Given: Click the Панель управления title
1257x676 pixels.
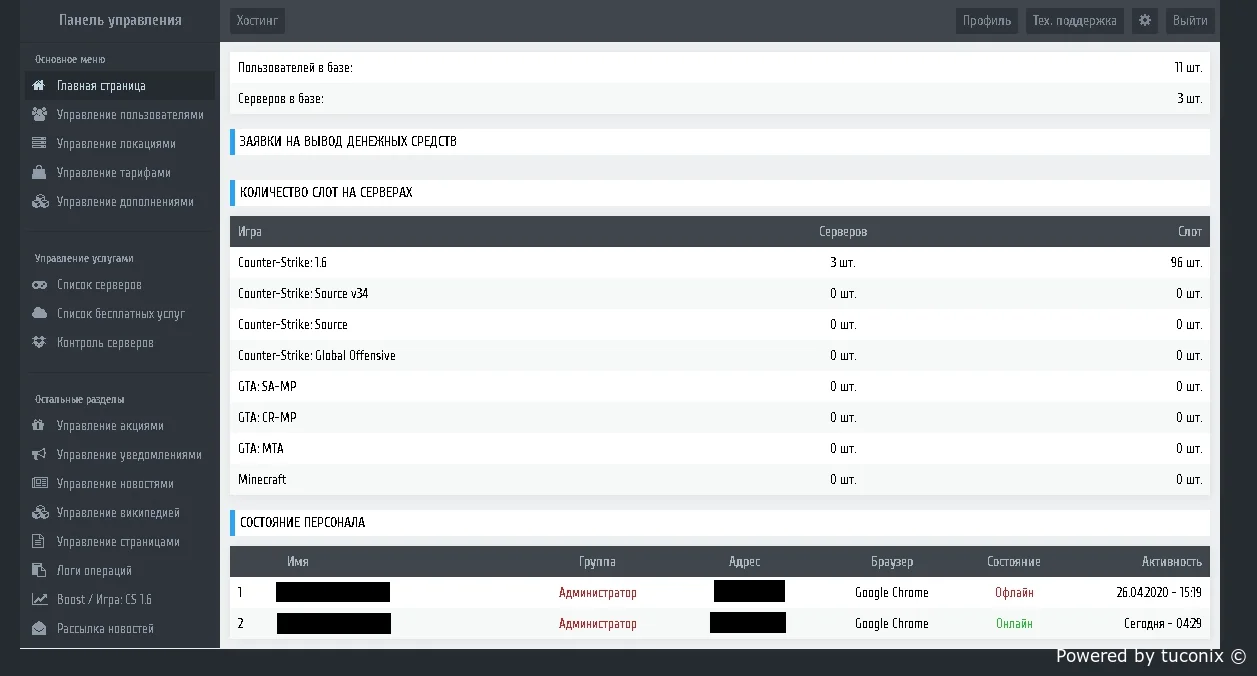Looking at the screenshot, I should click(120, 20).
